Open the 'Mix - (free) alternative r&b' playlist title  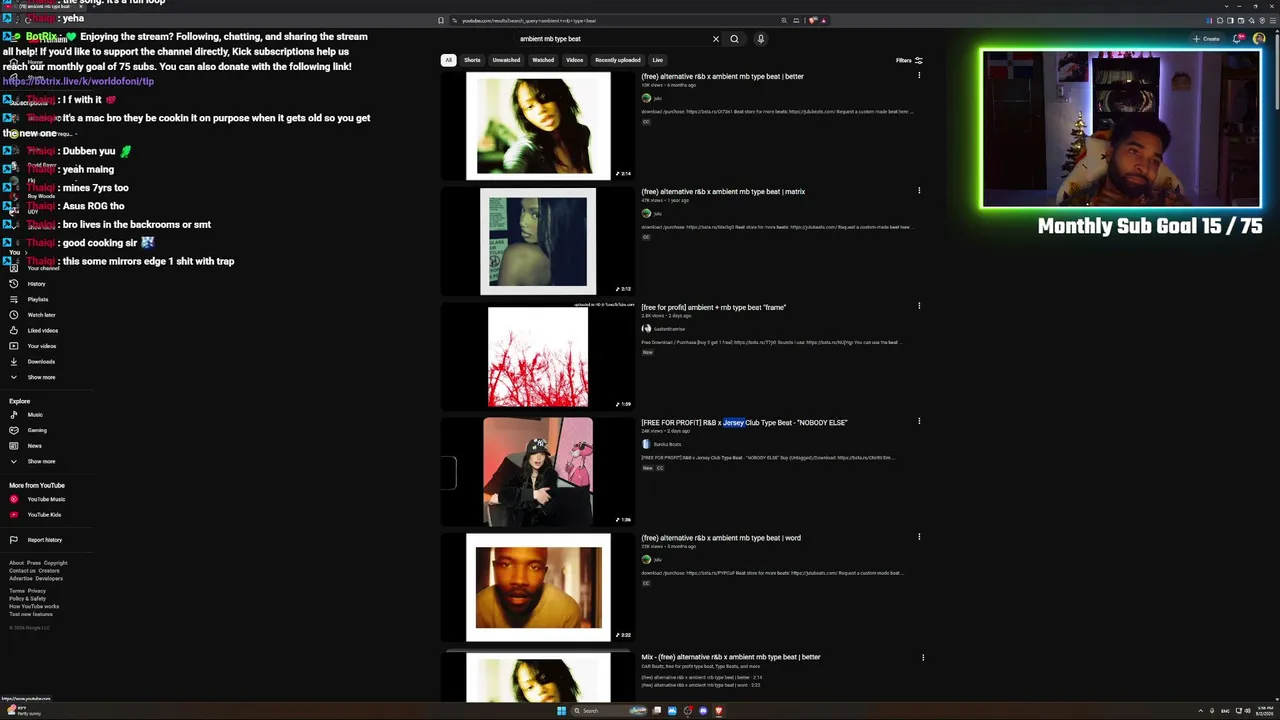tap(731, 657)
